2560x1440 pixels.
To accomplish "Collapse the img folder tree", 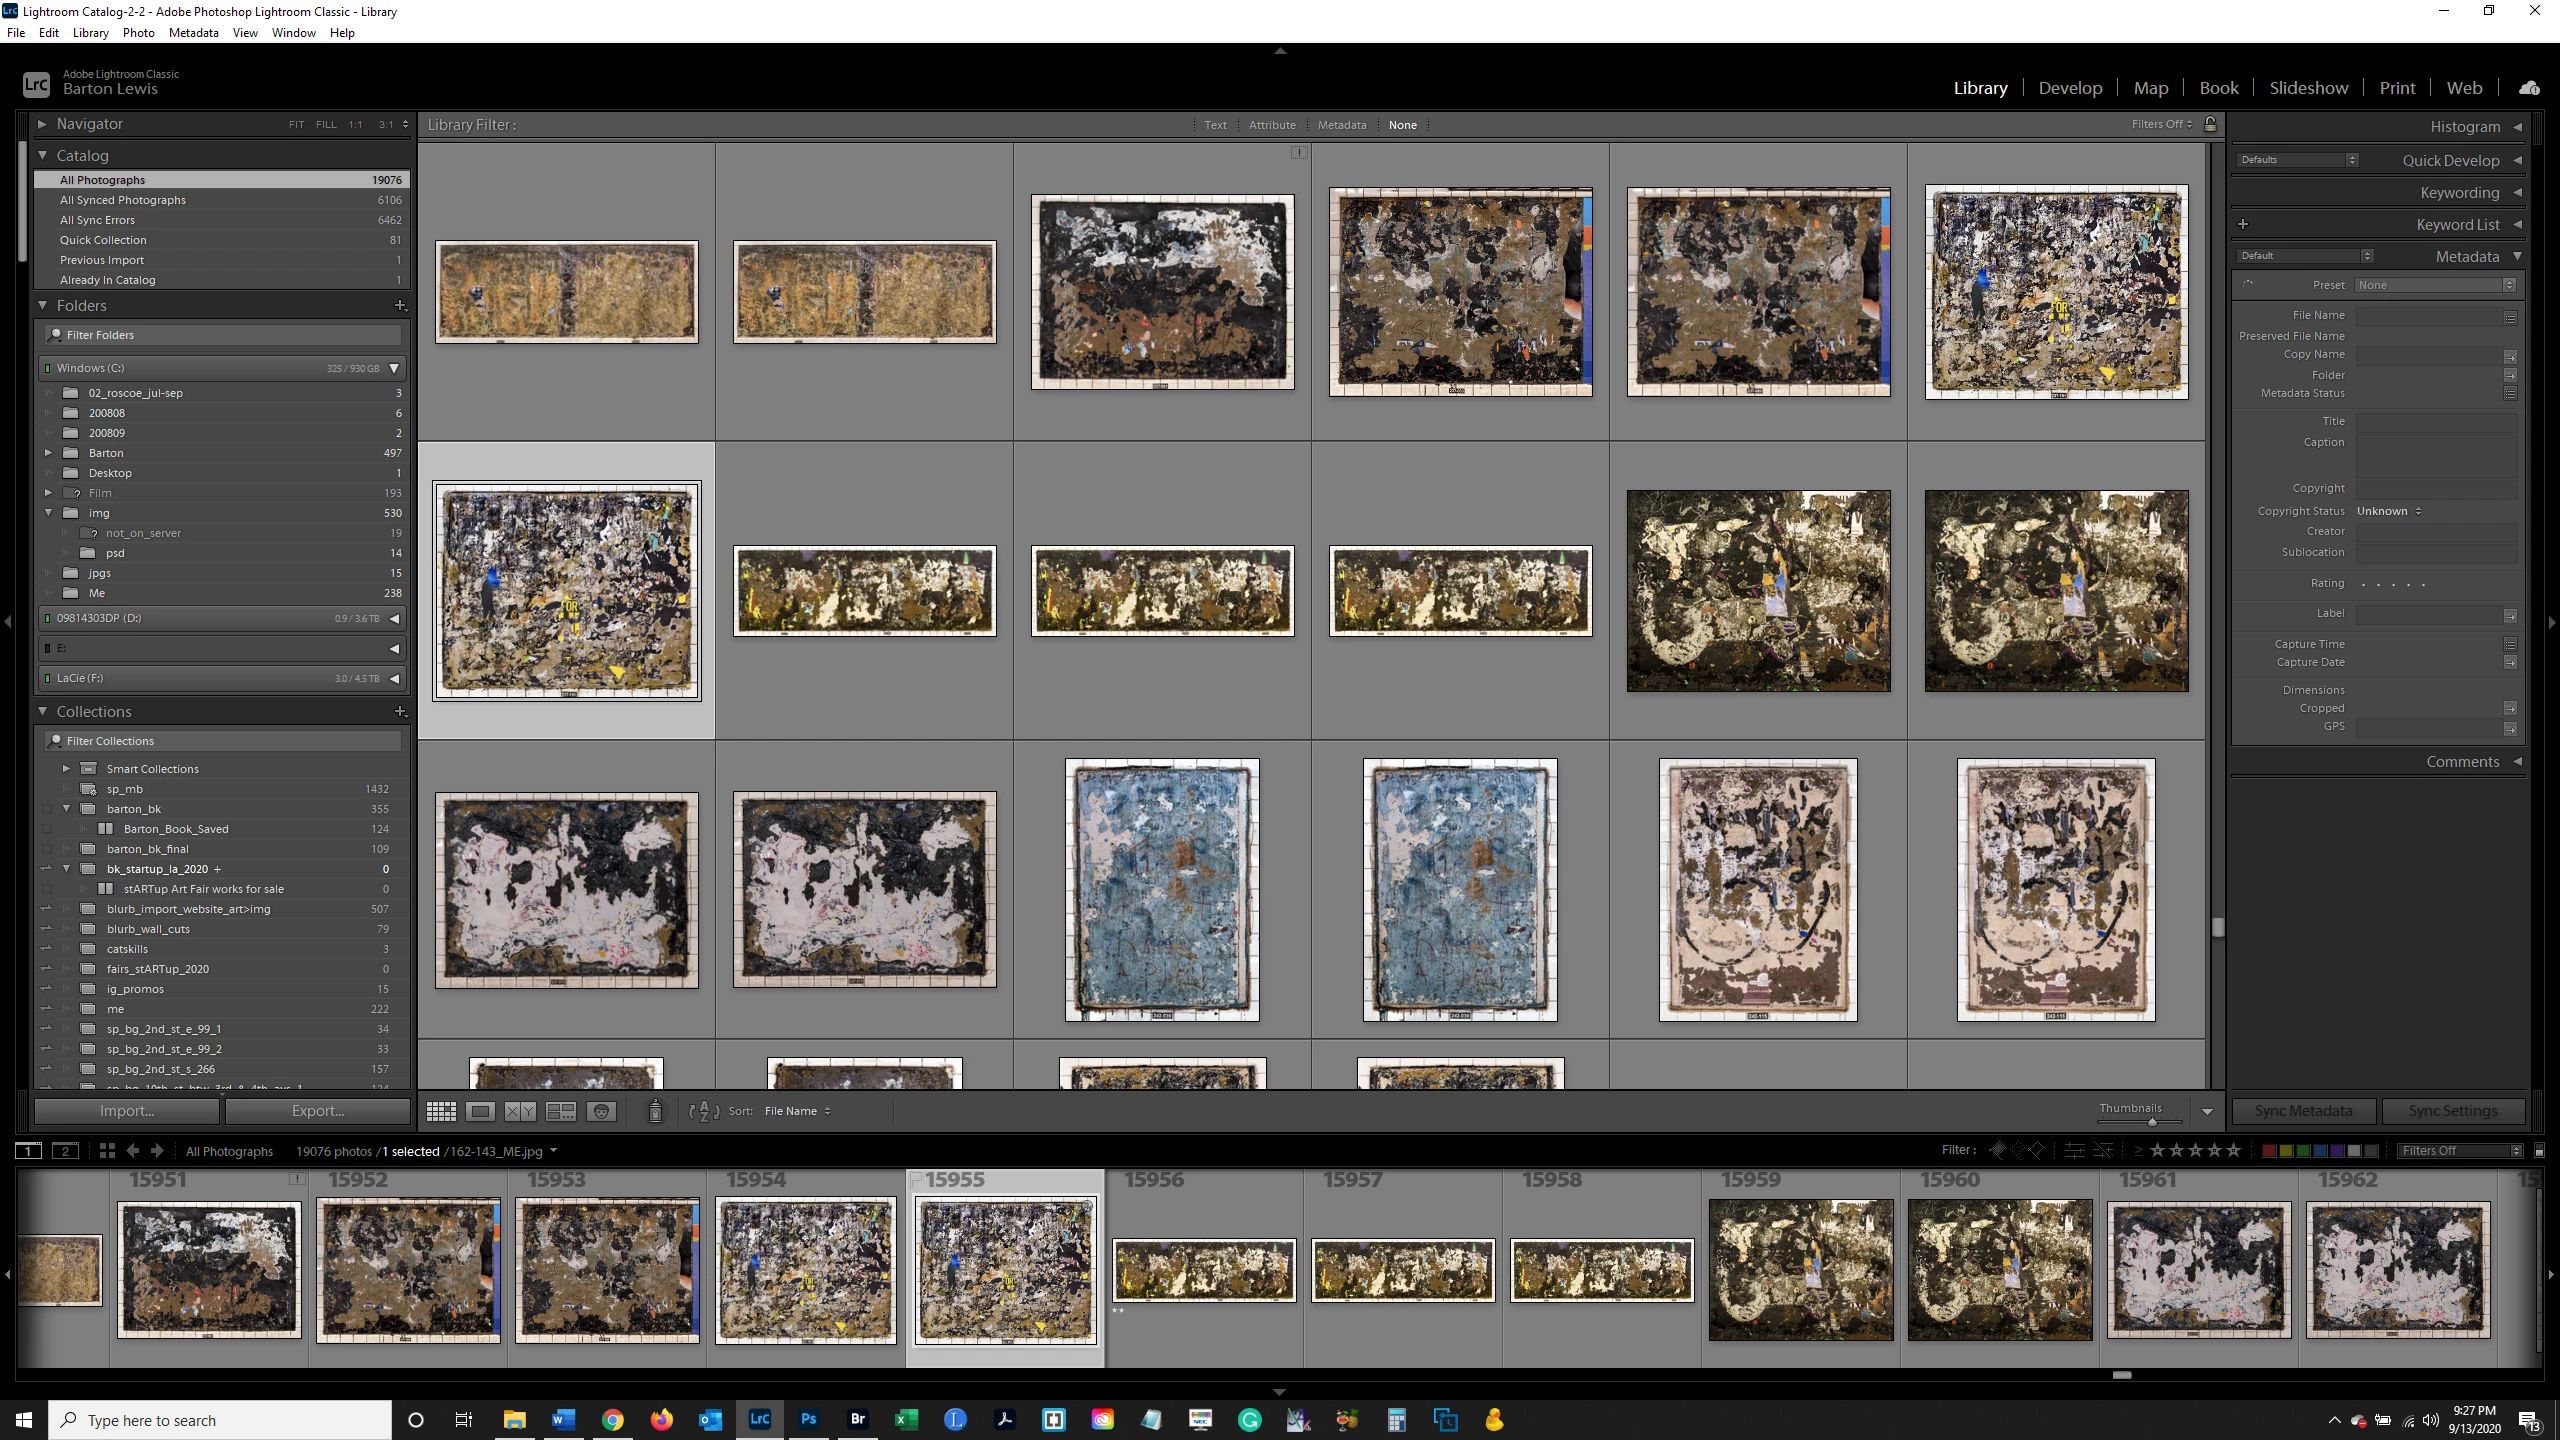I will pyautogui.click(x=48, y=513).
